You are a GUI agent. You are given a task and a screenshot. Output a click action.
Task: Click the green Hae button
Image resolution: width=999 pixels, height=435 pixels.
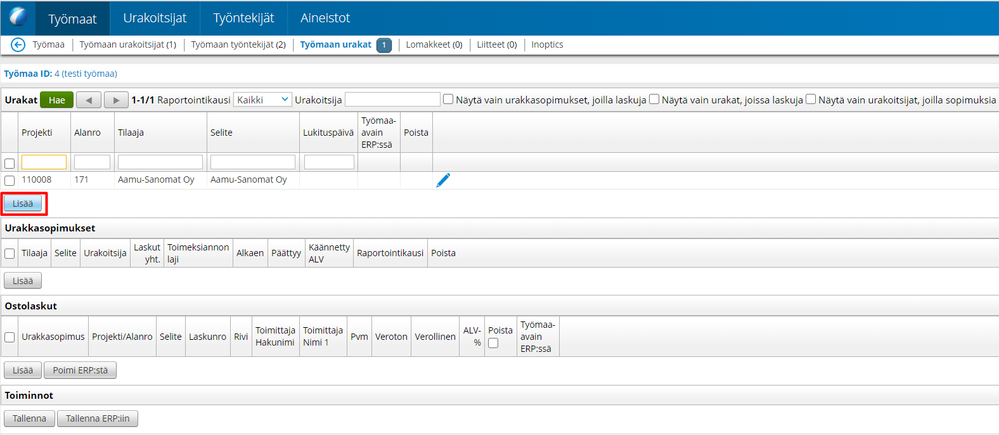click(x=57, y=99)
